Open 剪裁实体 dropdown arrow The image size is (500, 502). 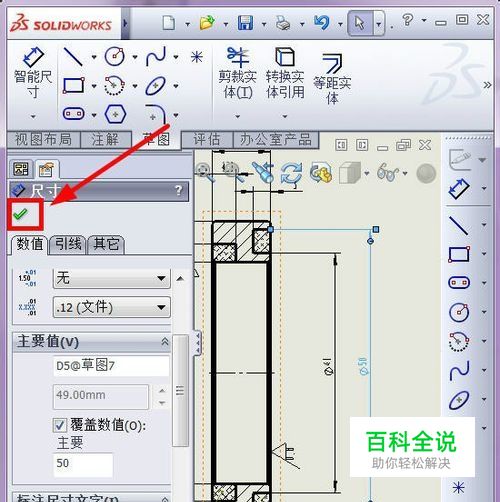[x=237, y=116]
